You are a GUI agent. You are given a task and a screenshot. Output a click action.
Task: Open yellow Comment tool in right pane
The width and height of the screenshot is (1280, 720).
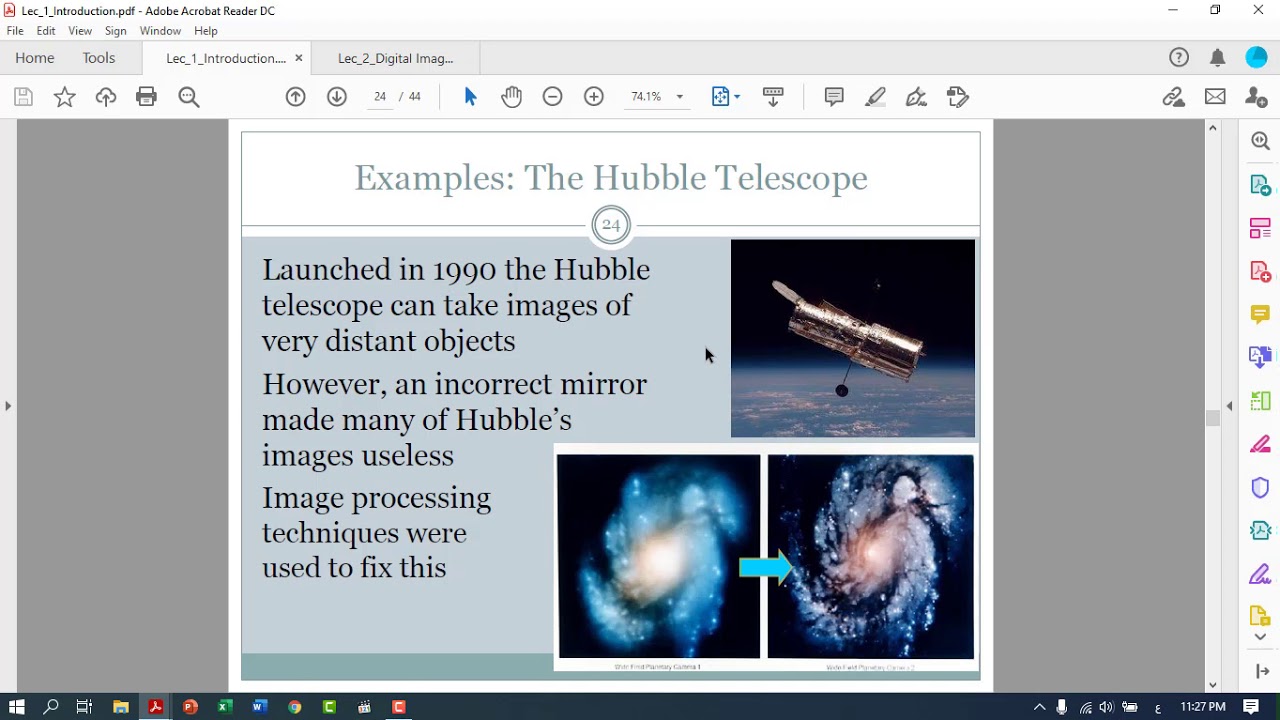point(1260,315)
